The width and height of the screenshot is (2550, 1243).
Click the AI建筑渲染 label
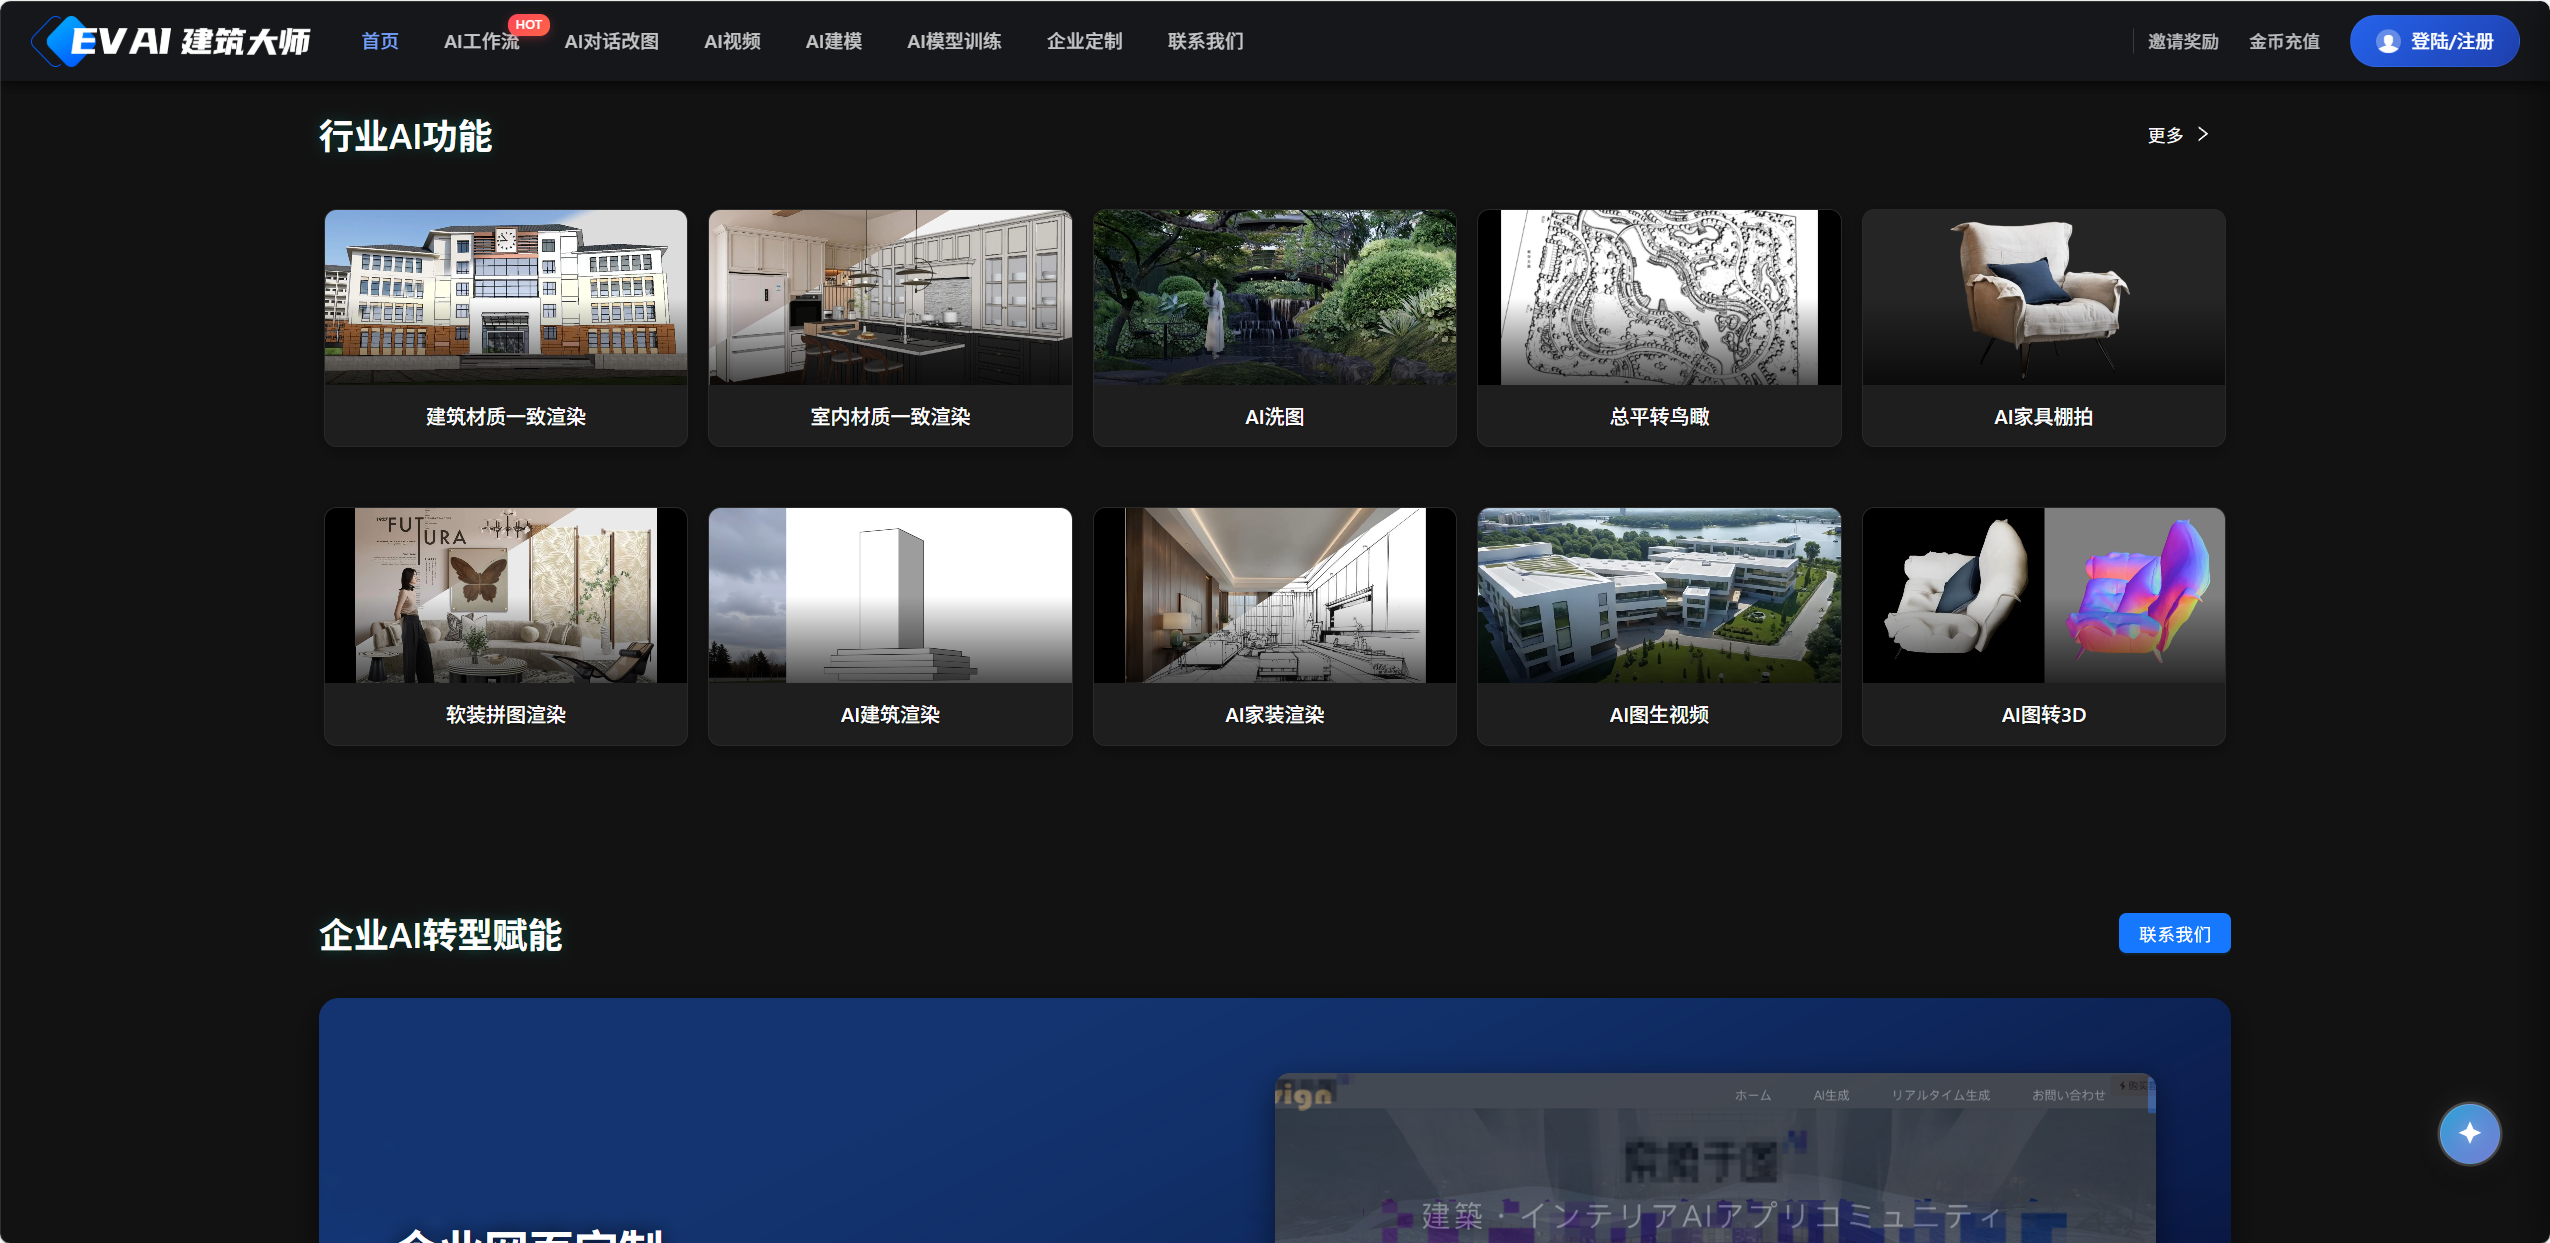coord(890,714)
